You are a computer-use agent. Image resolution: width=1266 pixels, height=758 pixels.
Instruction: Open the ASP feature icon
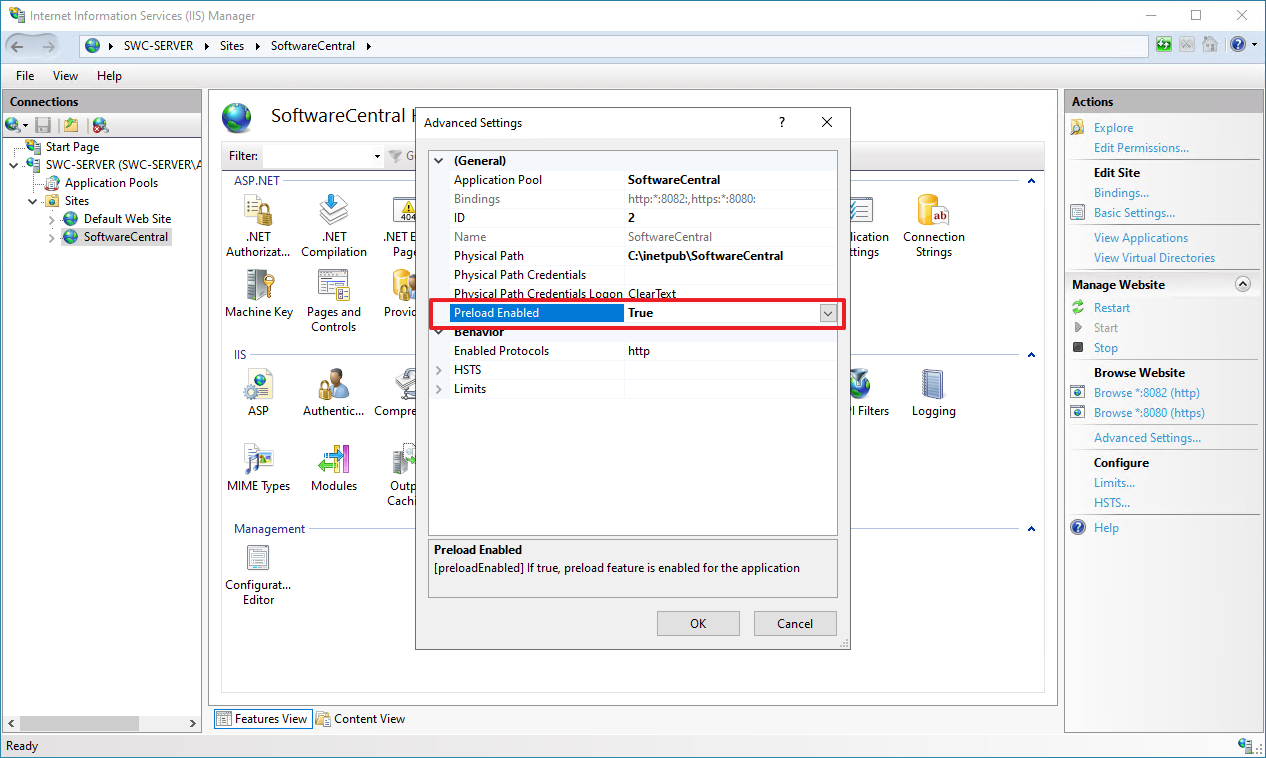point(258,387)
